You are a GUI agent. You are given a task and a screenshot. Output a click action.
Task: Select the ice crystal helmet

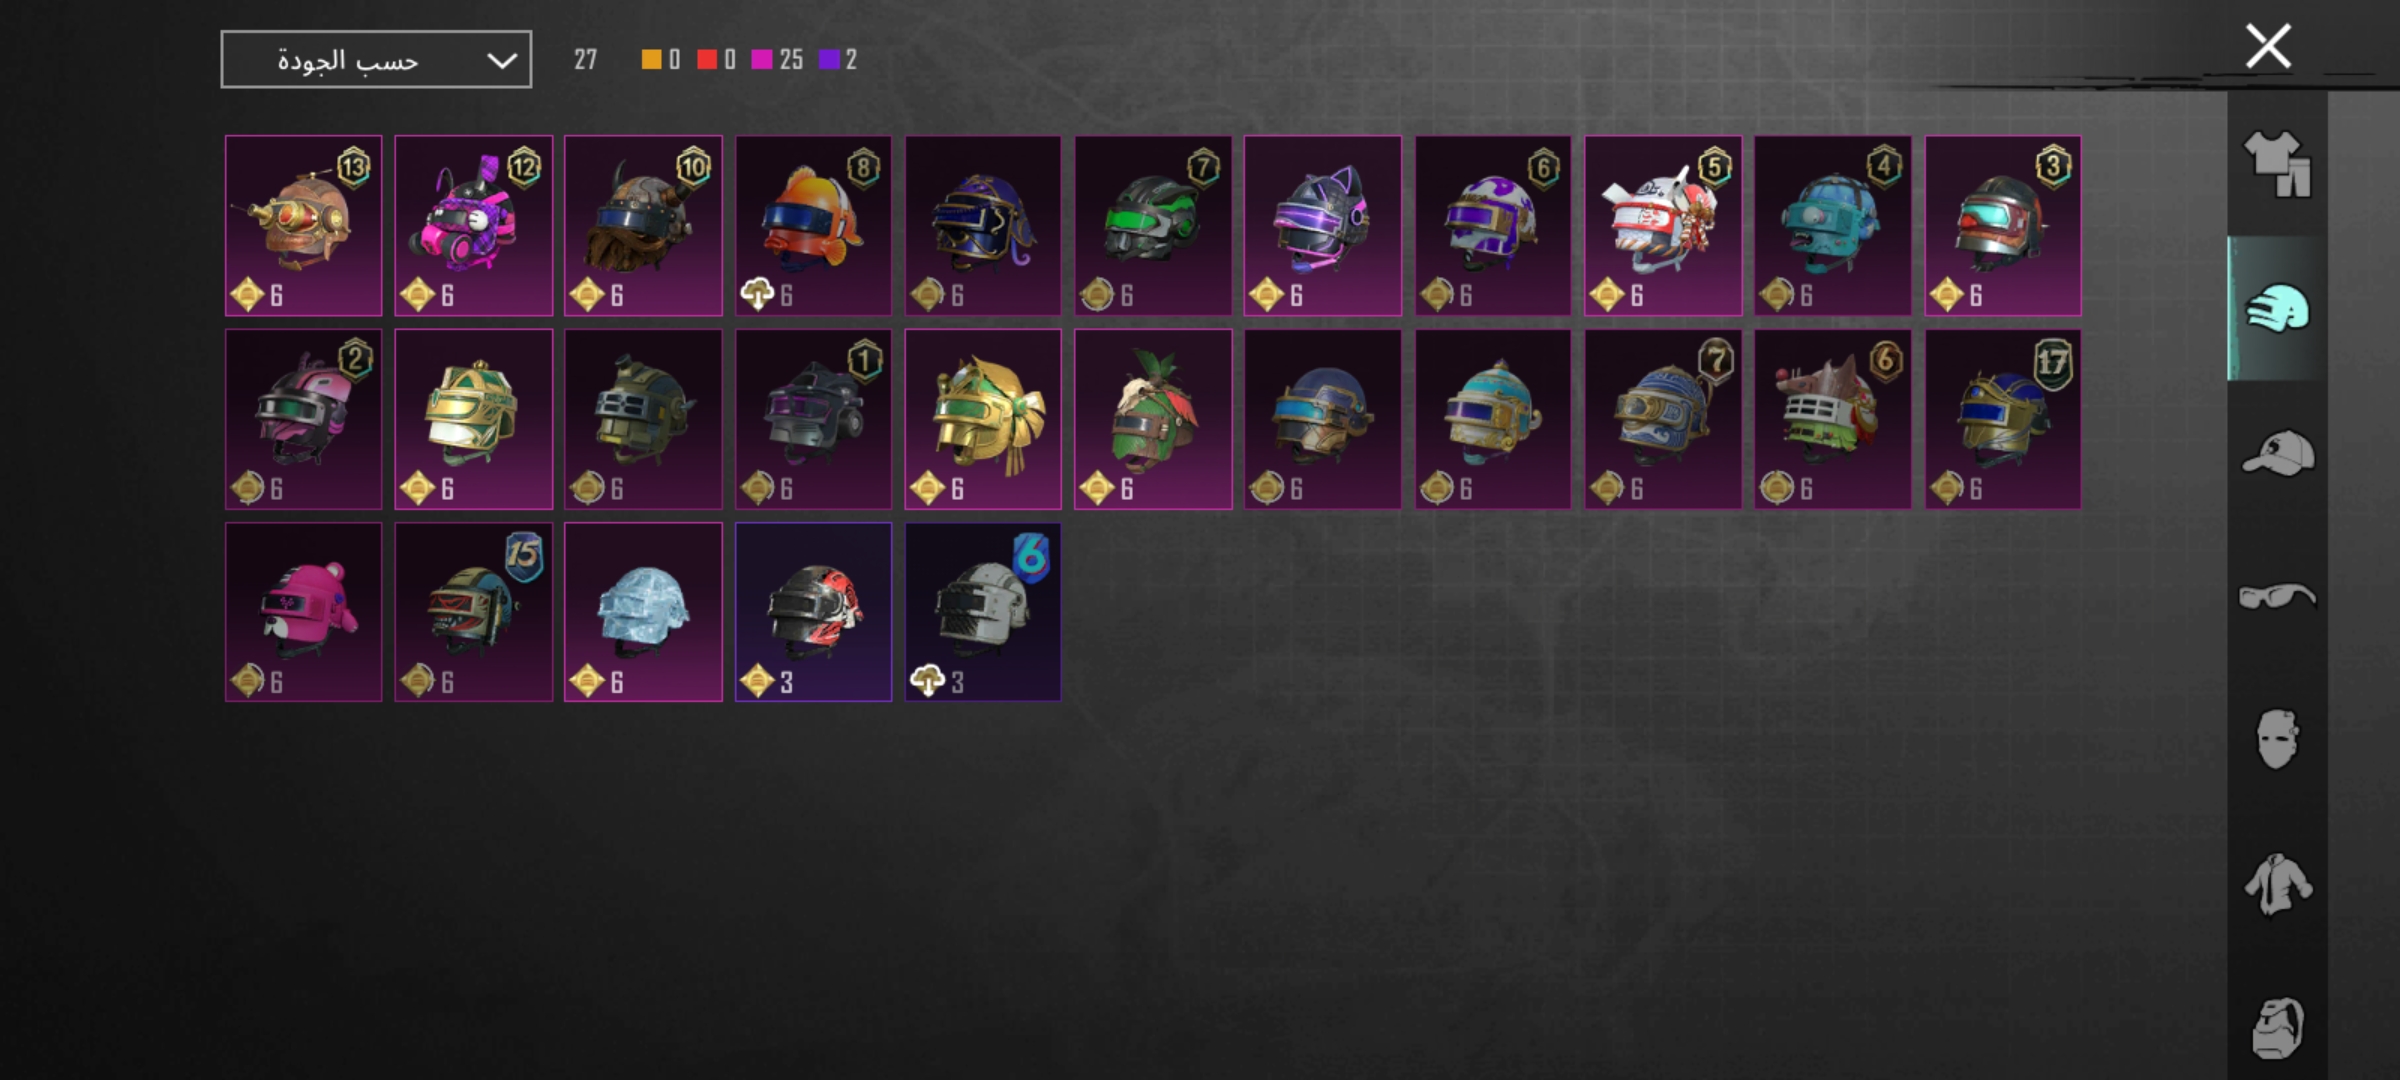[x=643, y=612]
